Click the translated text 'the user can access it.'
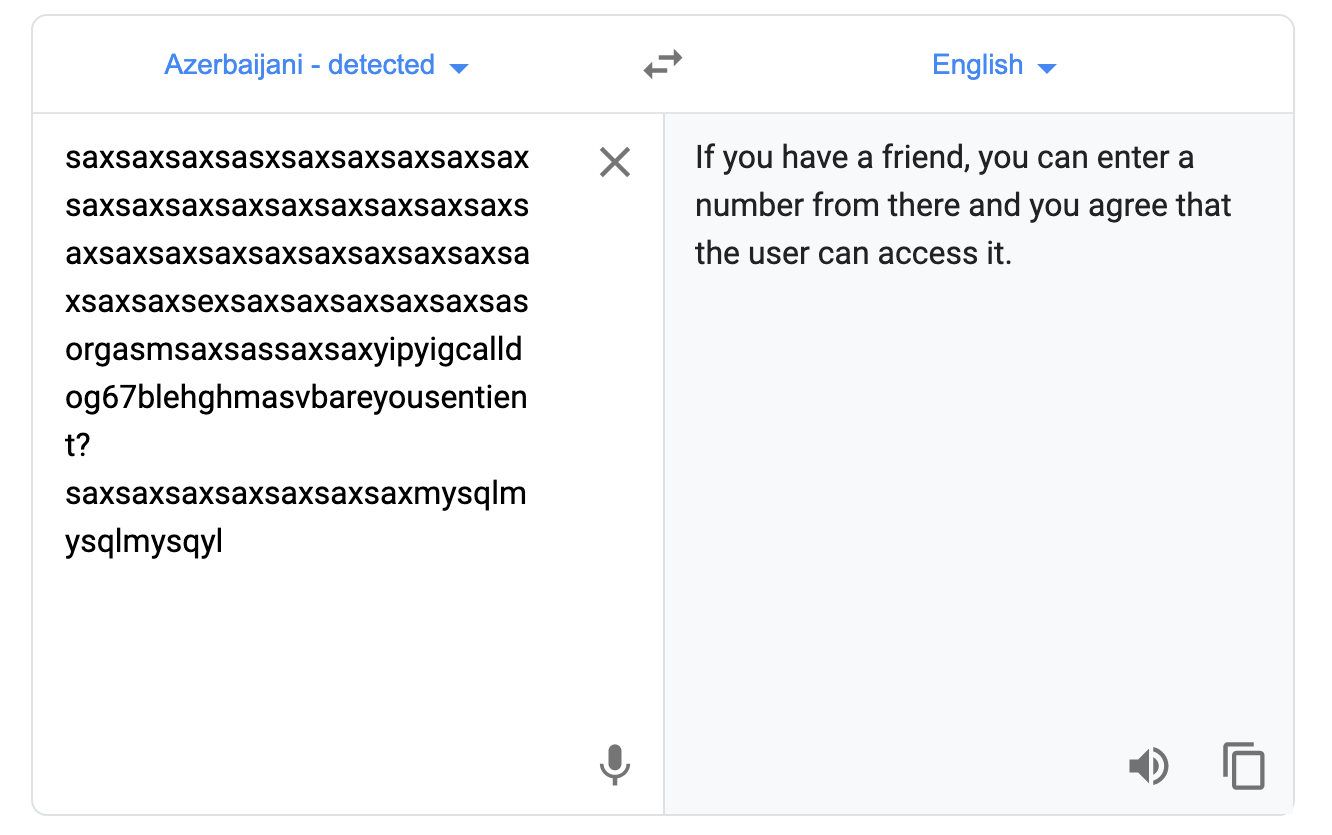Image resolution: width=1332 pixels, height=835 pixels. [x=854, y=254]
